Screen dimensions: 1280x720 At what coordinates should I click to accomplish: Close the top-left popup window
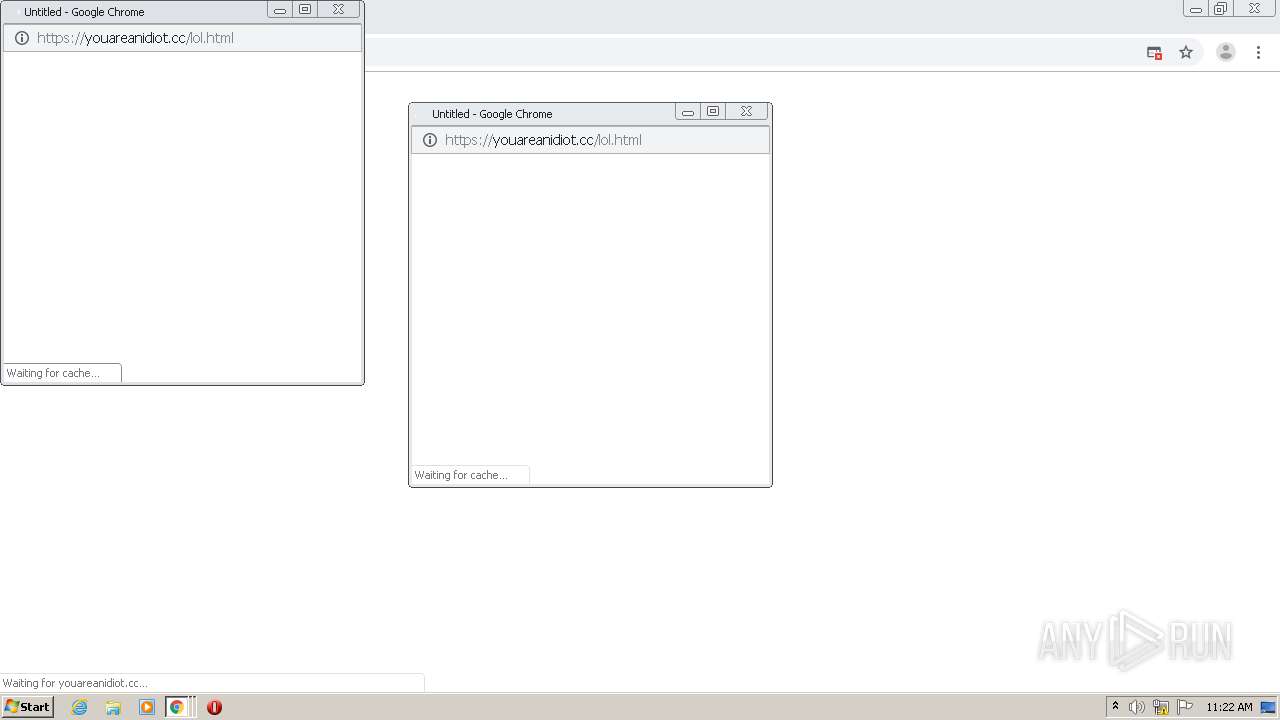click(338, 10)
